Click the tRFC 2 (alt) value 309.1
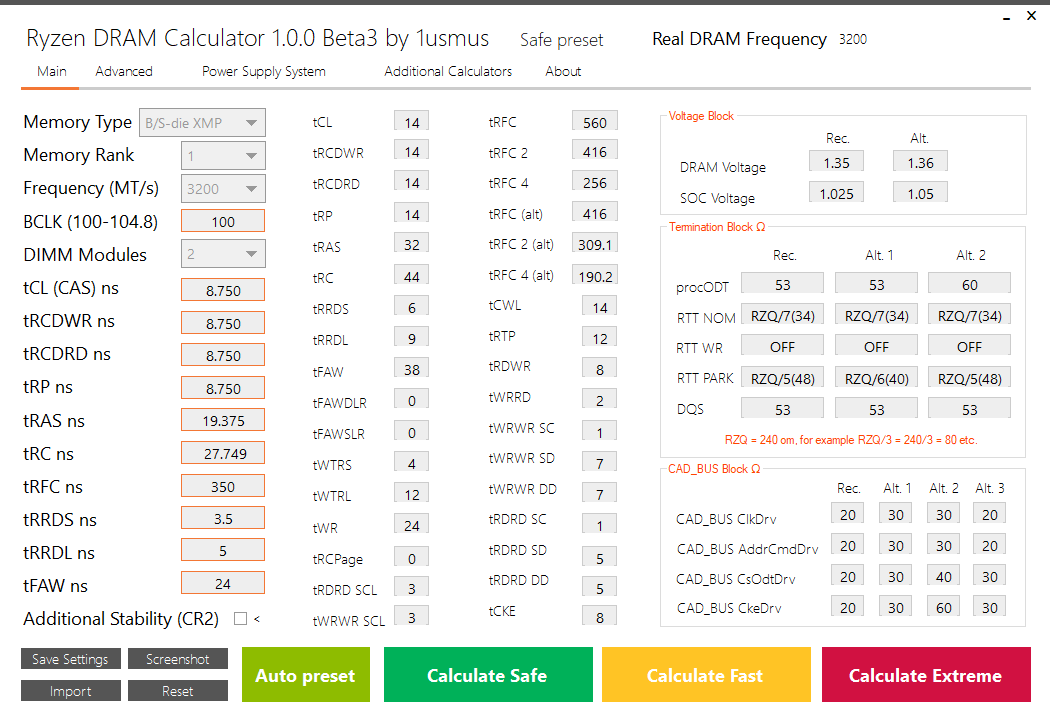This screenshot has height=726, width=1050. tap(595, 244)
